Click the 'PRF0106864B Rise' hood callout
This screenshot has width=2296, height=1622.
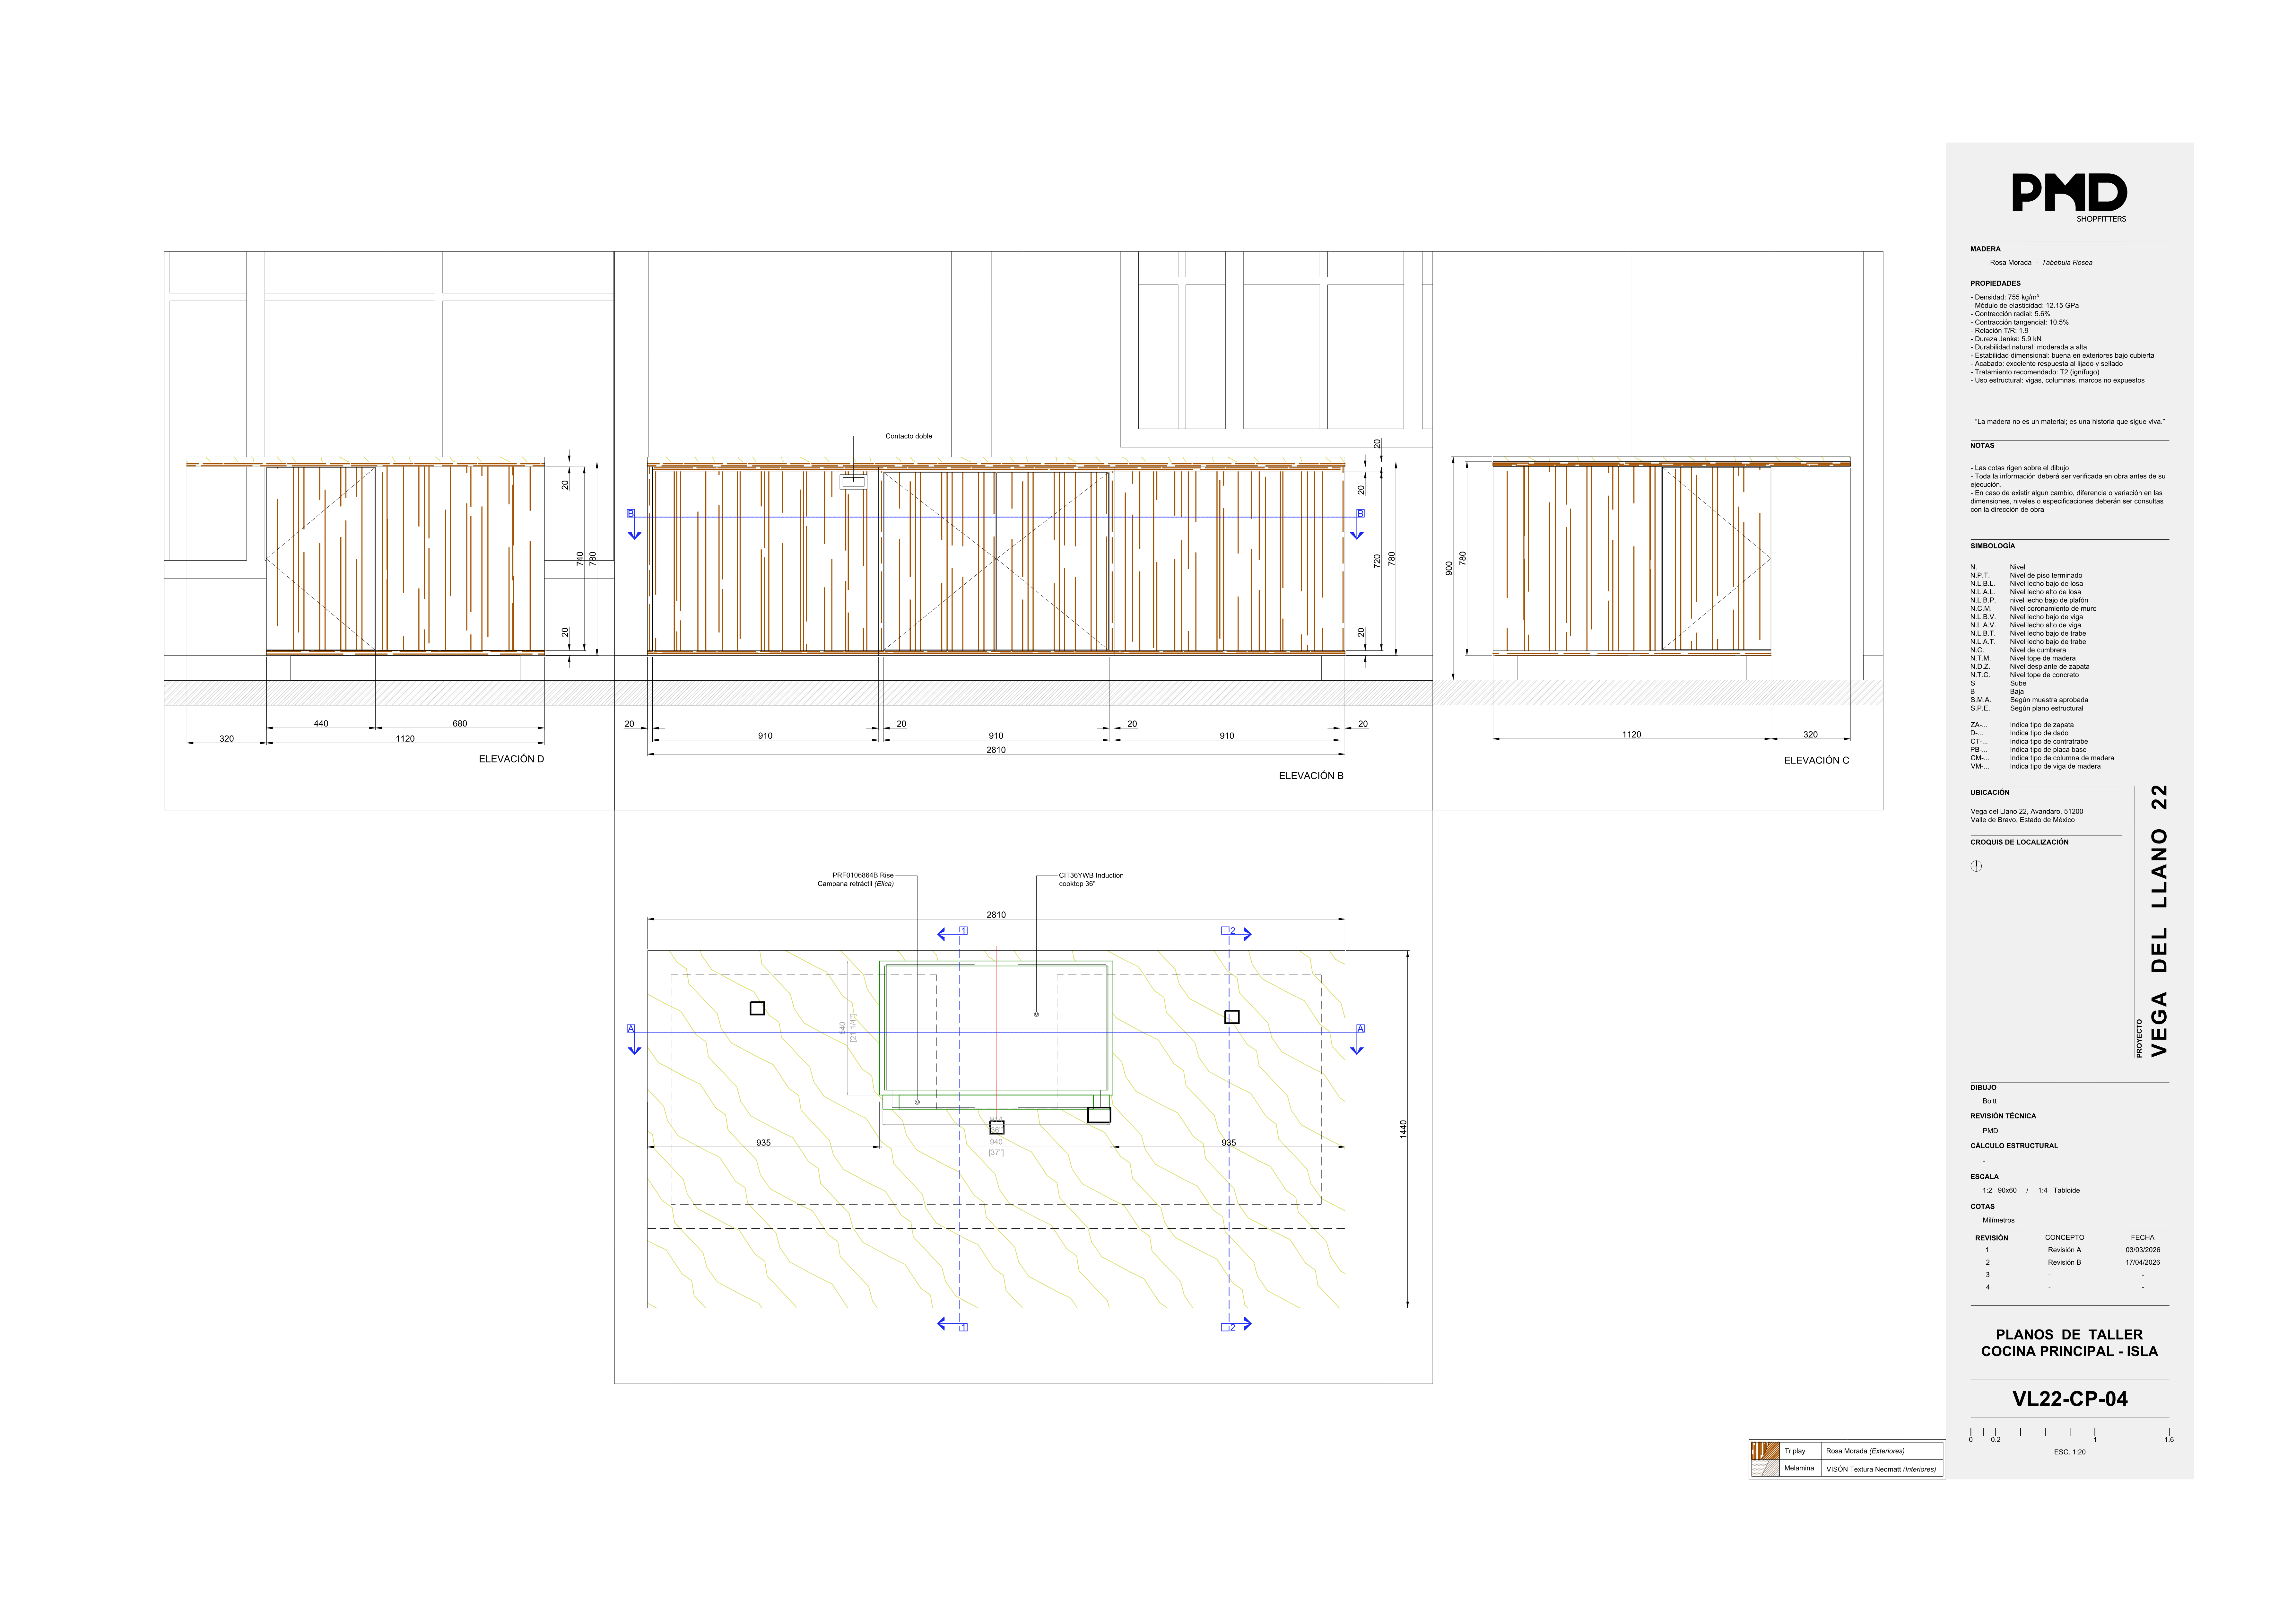[x=856, y=880]
